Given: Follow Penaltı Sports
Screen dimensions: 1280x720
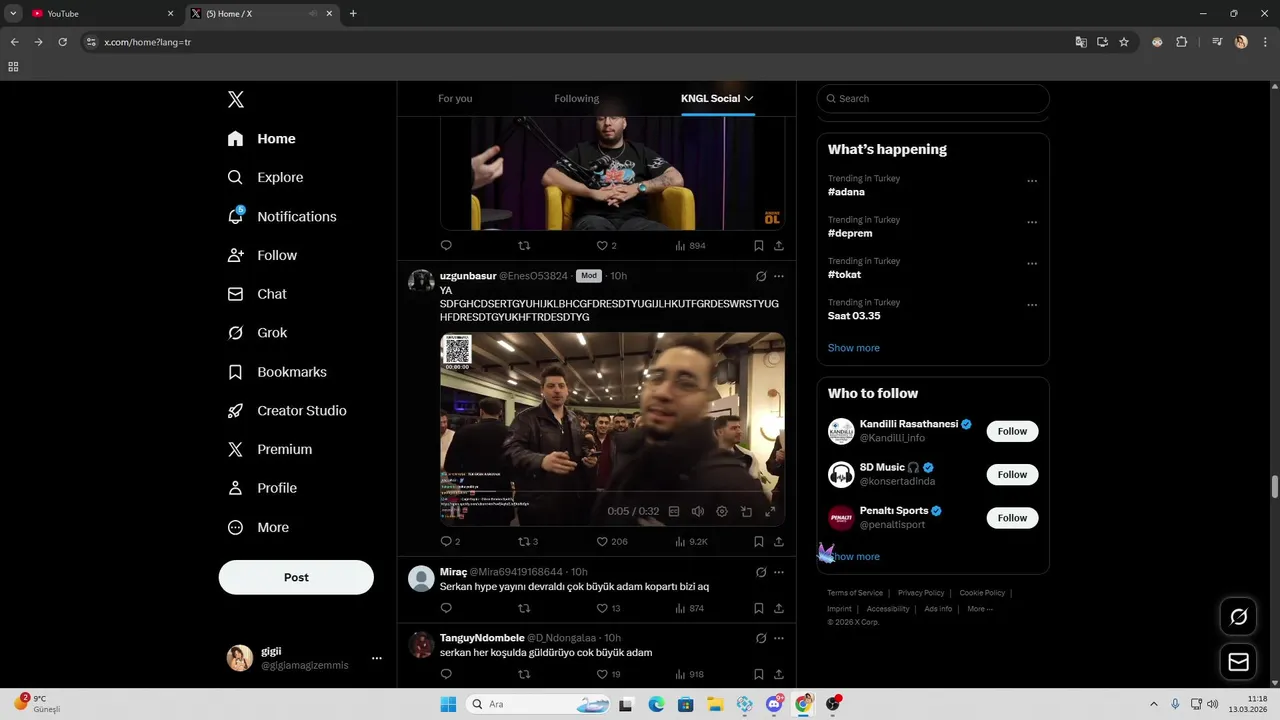Looking at the screenshot, I should click(x=1012, y=518).
